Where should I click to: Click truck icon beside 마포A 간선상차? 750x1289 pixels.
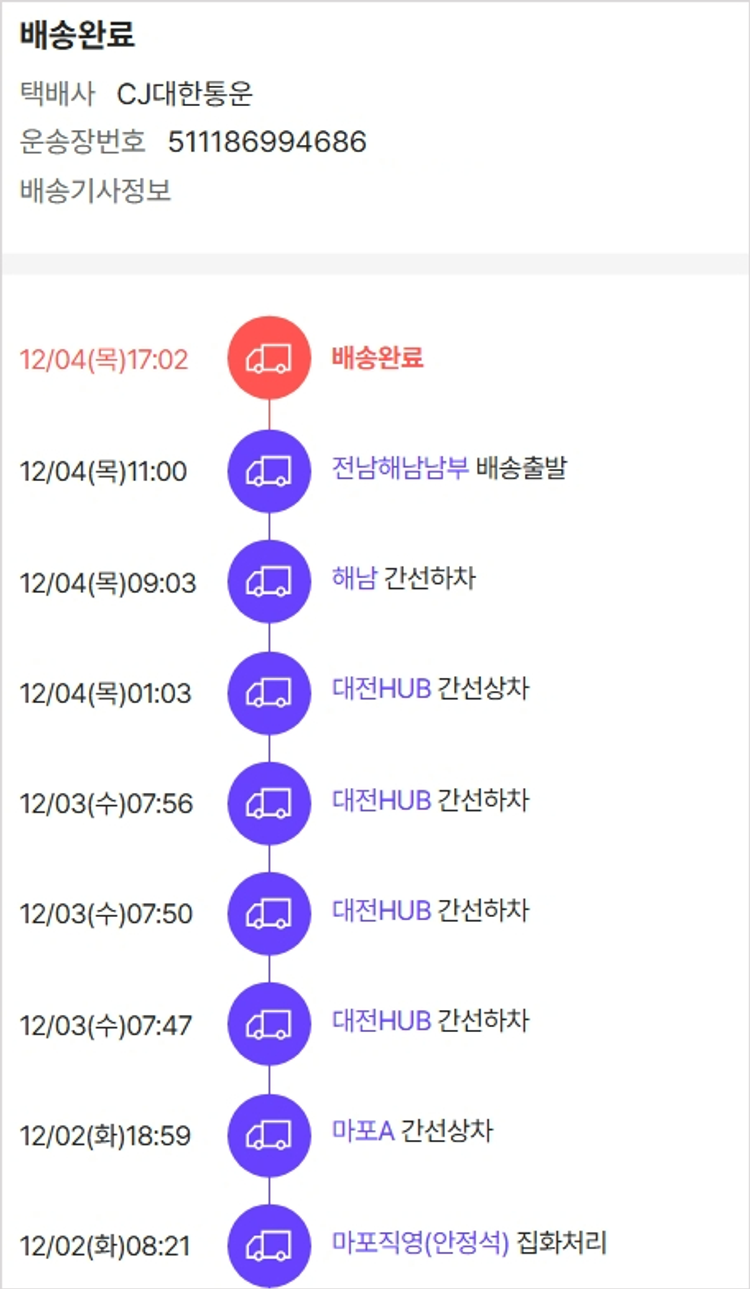click(269, 1135)
